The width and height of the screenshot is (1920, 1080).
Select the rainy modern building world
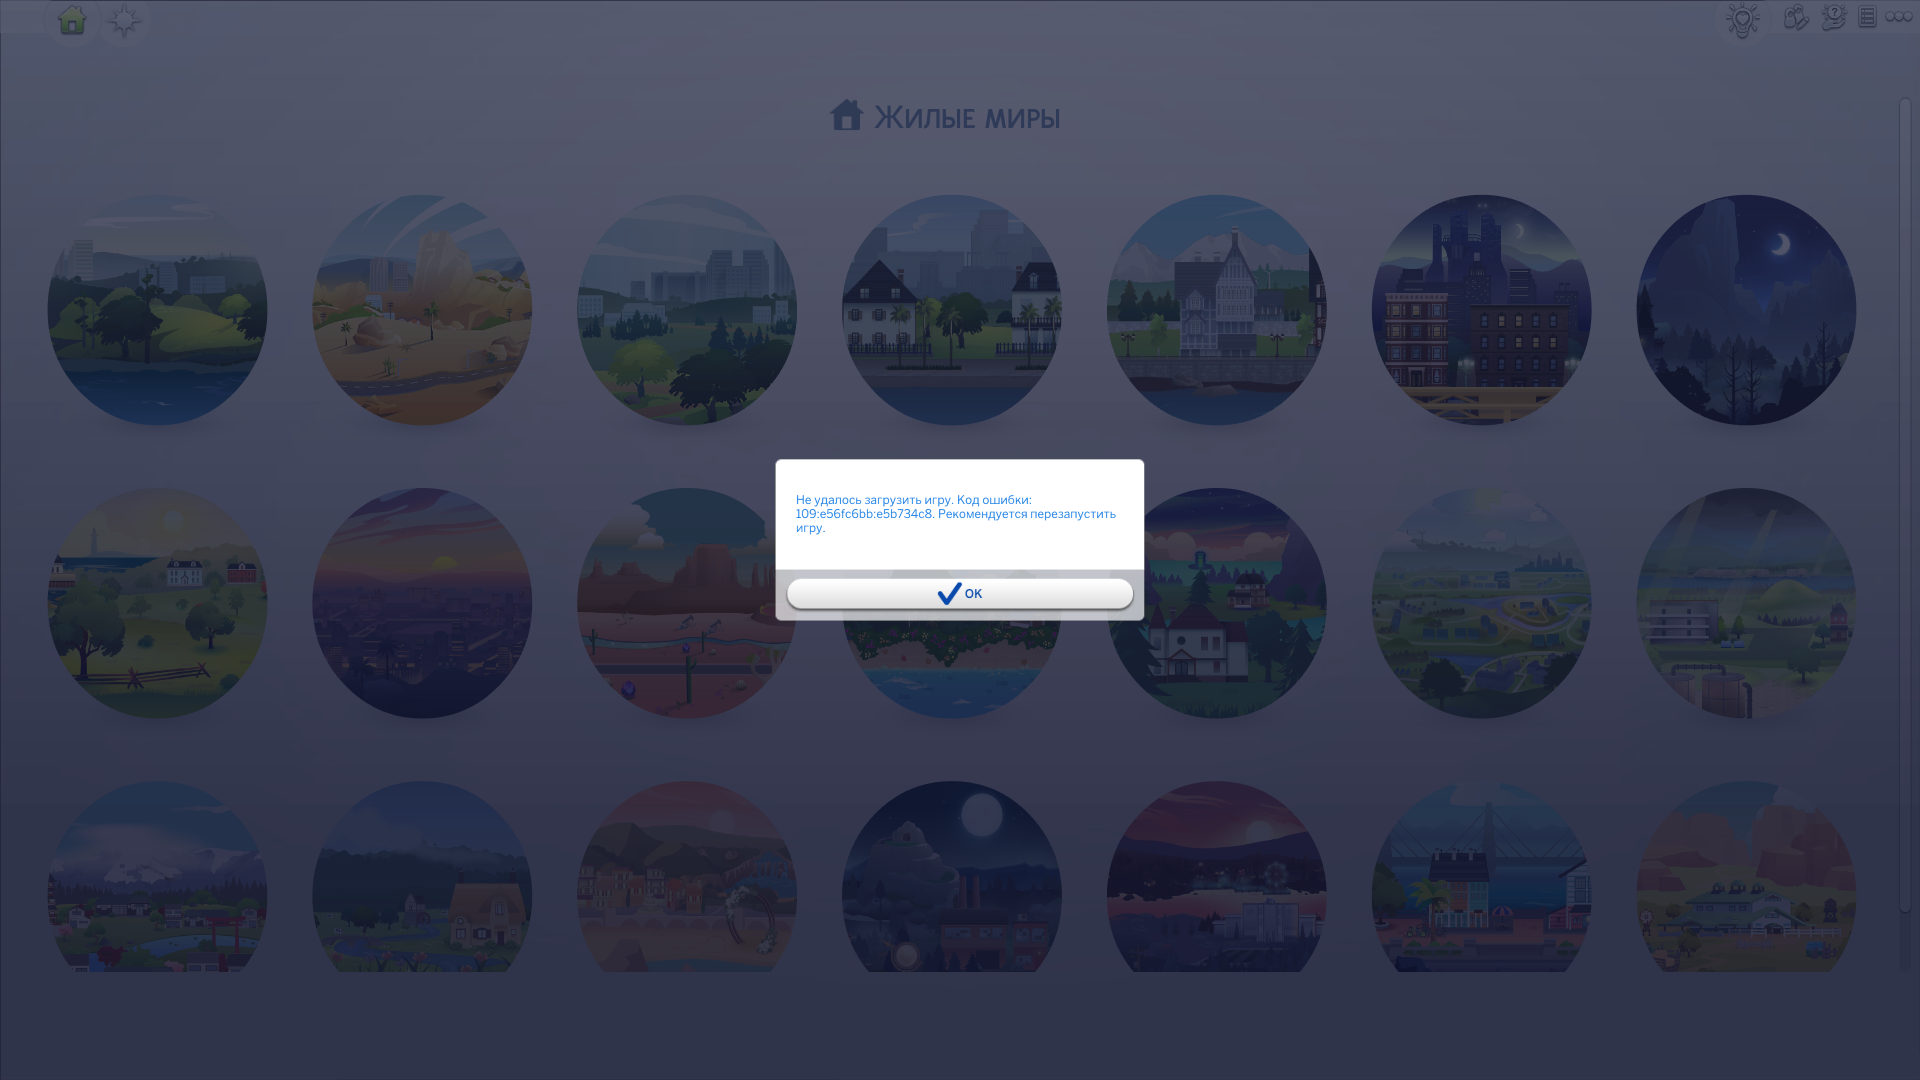1747,603
